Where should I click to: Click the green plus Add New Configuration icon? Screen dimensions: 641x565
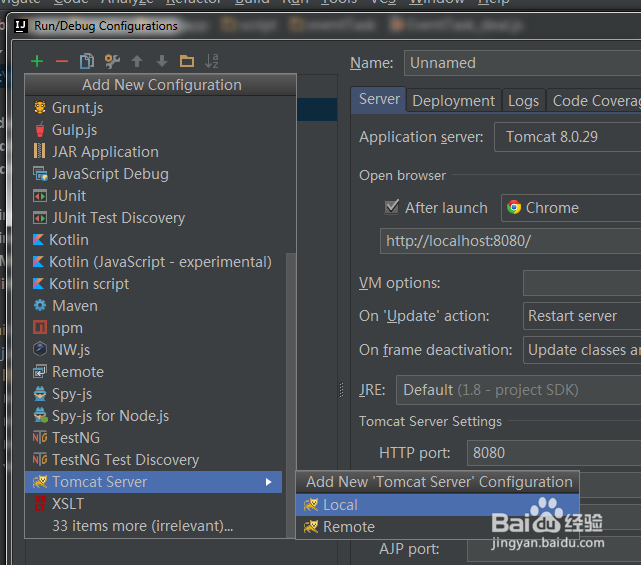click(37, 61)
